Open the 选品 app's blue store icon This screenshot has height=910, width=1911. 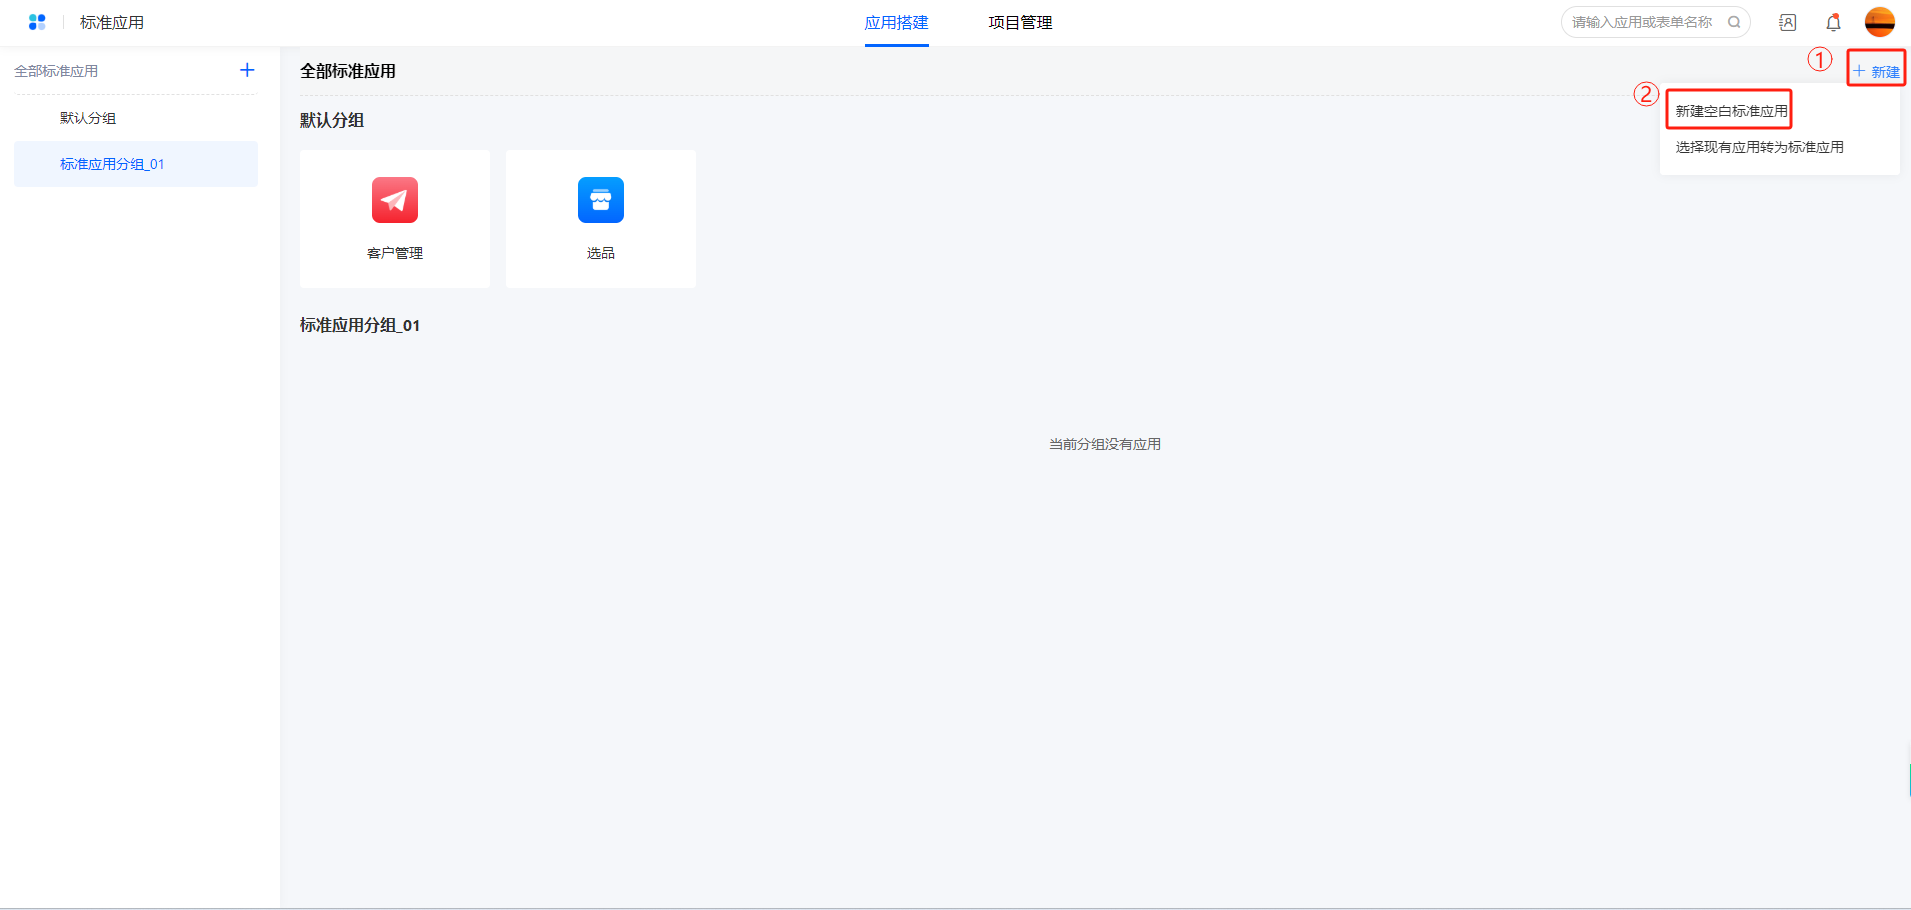tap(600, 200)
